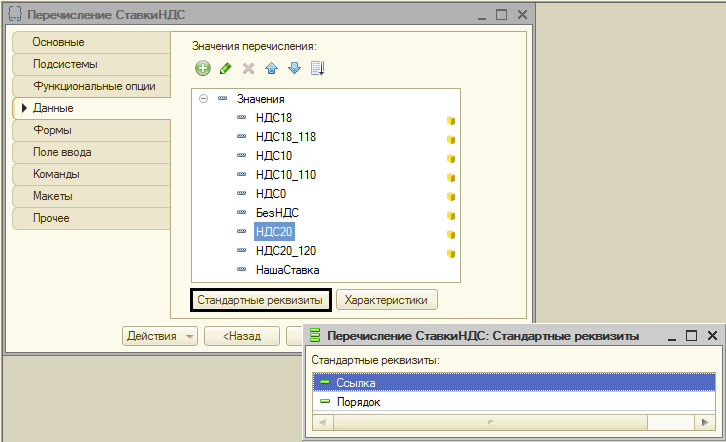Collapse the Значения tree node

coord(204,99)
